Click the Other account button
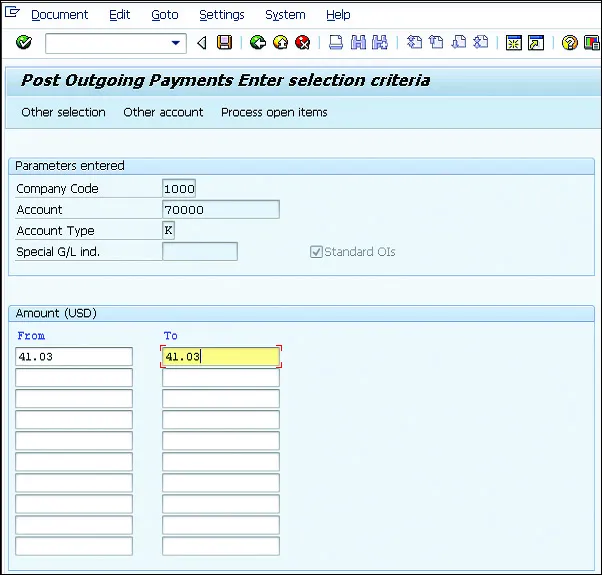Image resolution: width=602 pixels, height=575 pixels. point(163,112)
